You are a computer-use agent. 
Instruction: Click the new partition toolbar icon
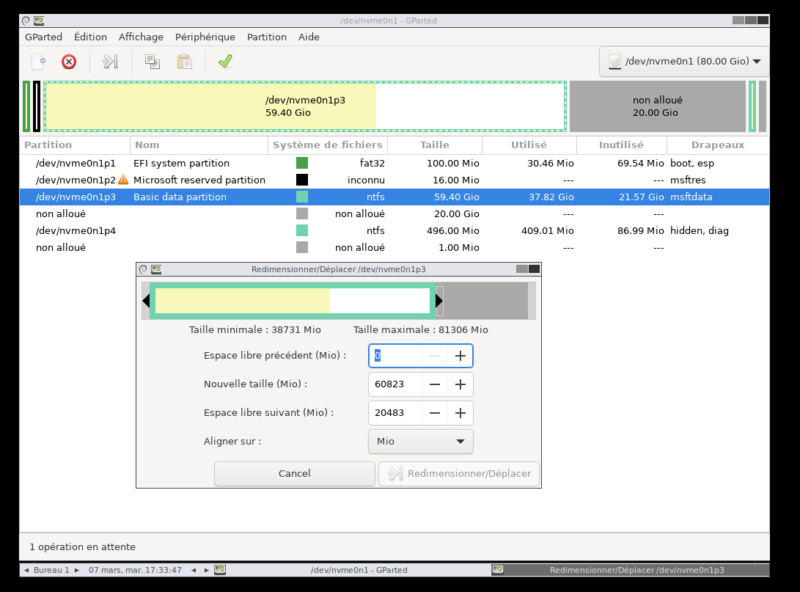[x=38, y=62]
